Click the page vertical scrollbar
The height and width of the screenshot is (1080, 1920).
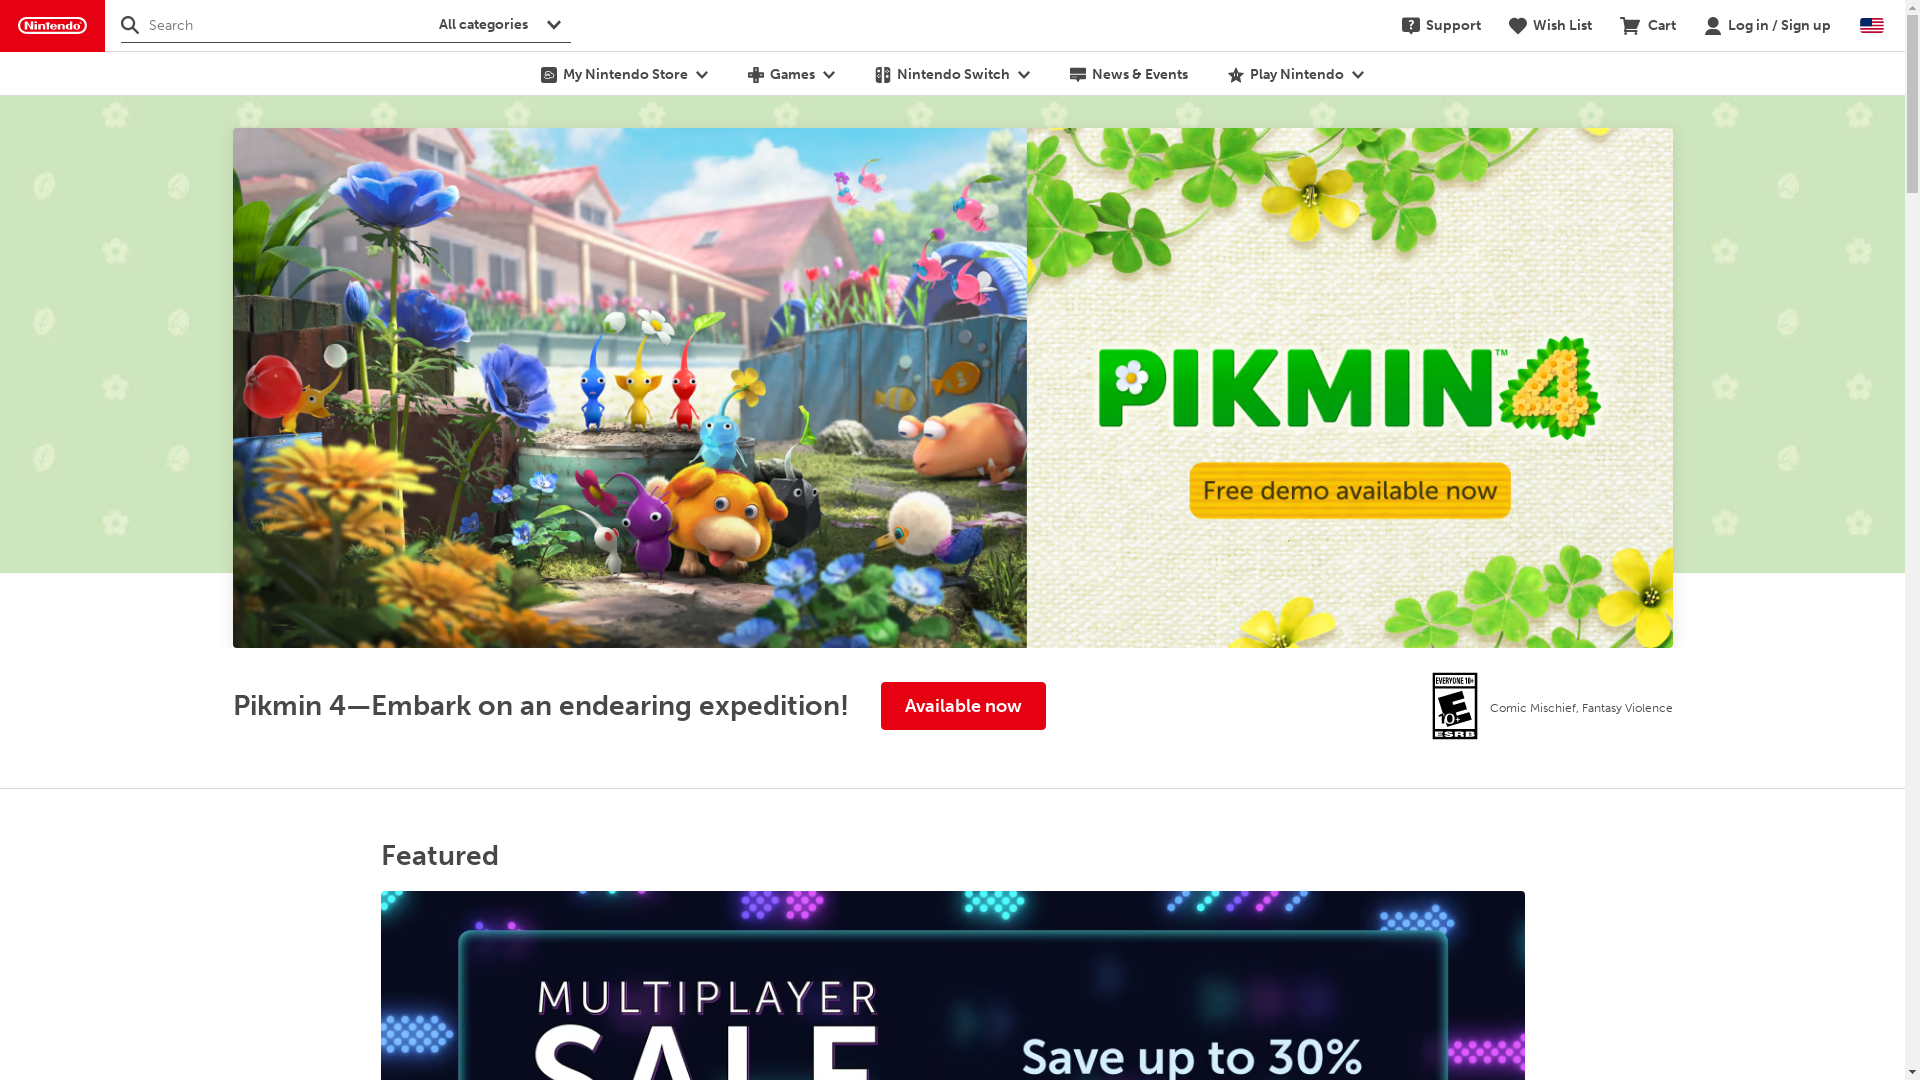click(1912, 540)
